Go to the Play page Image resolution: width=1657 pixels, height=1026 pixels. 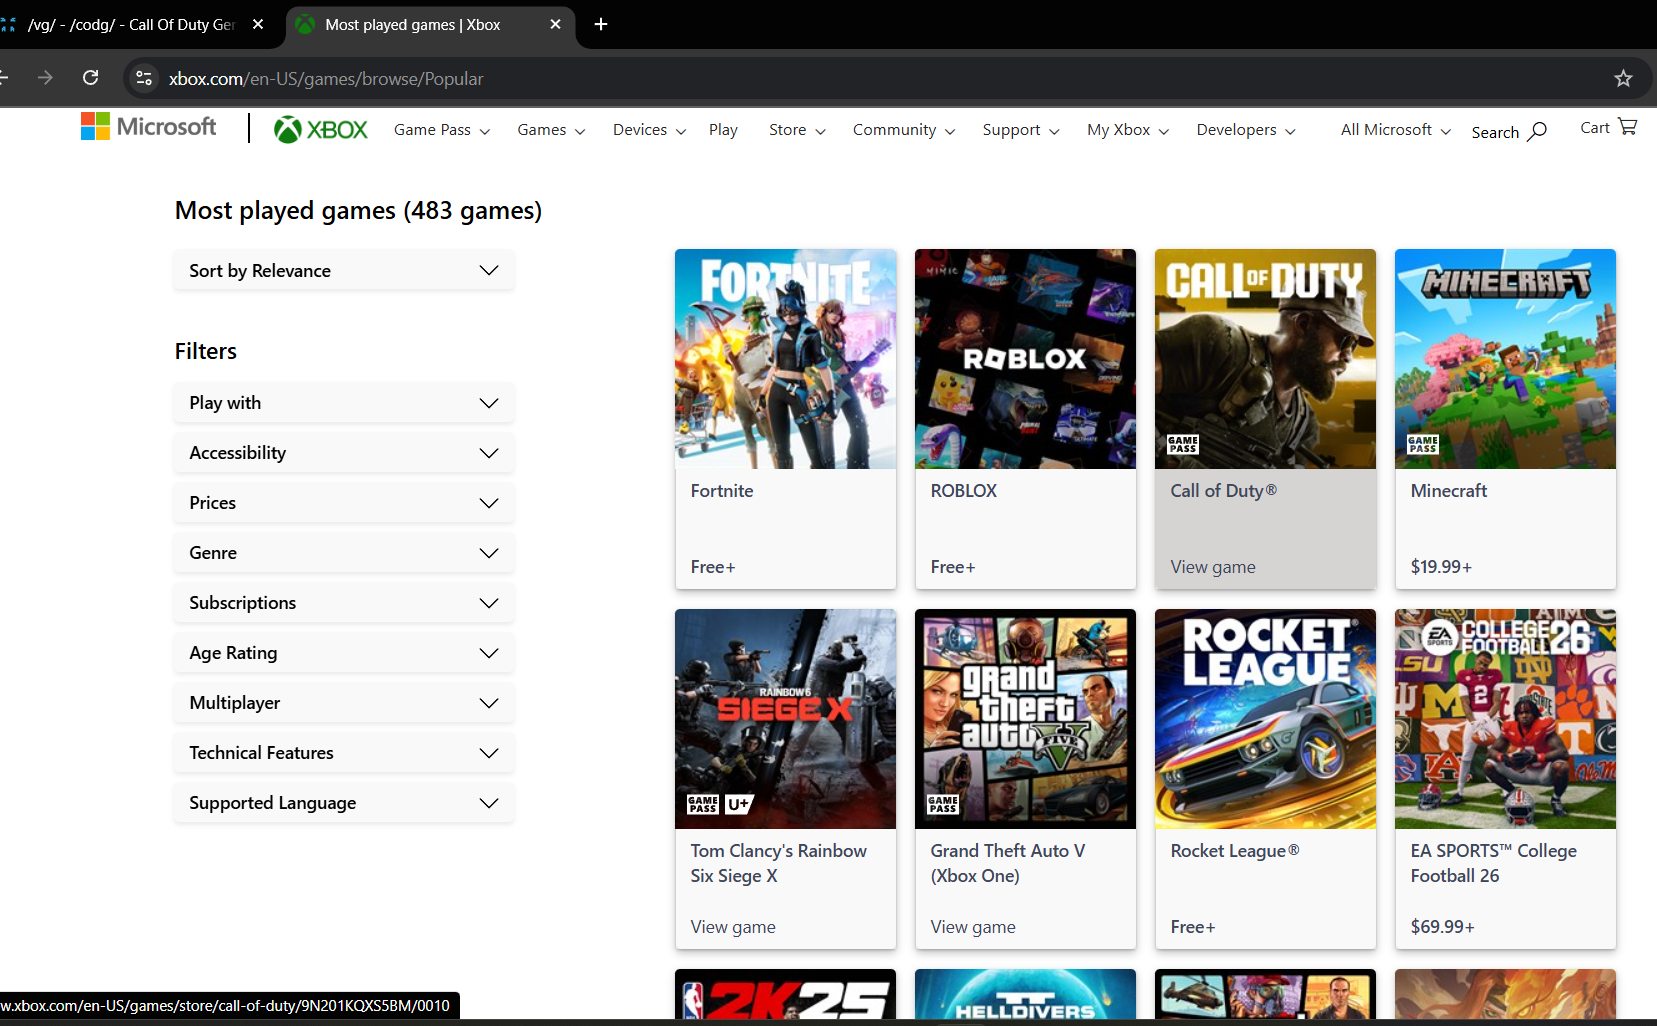click(x=723, y=130)
